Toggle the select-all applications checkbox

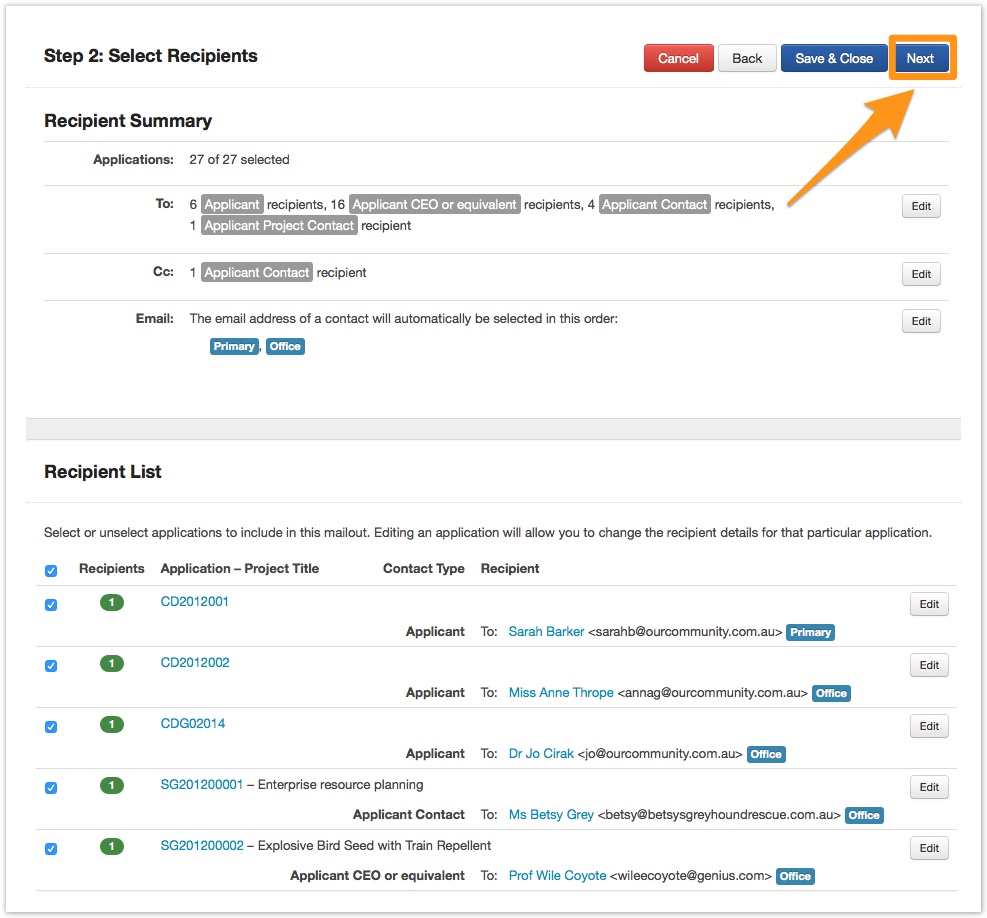(x=51, y=571)
